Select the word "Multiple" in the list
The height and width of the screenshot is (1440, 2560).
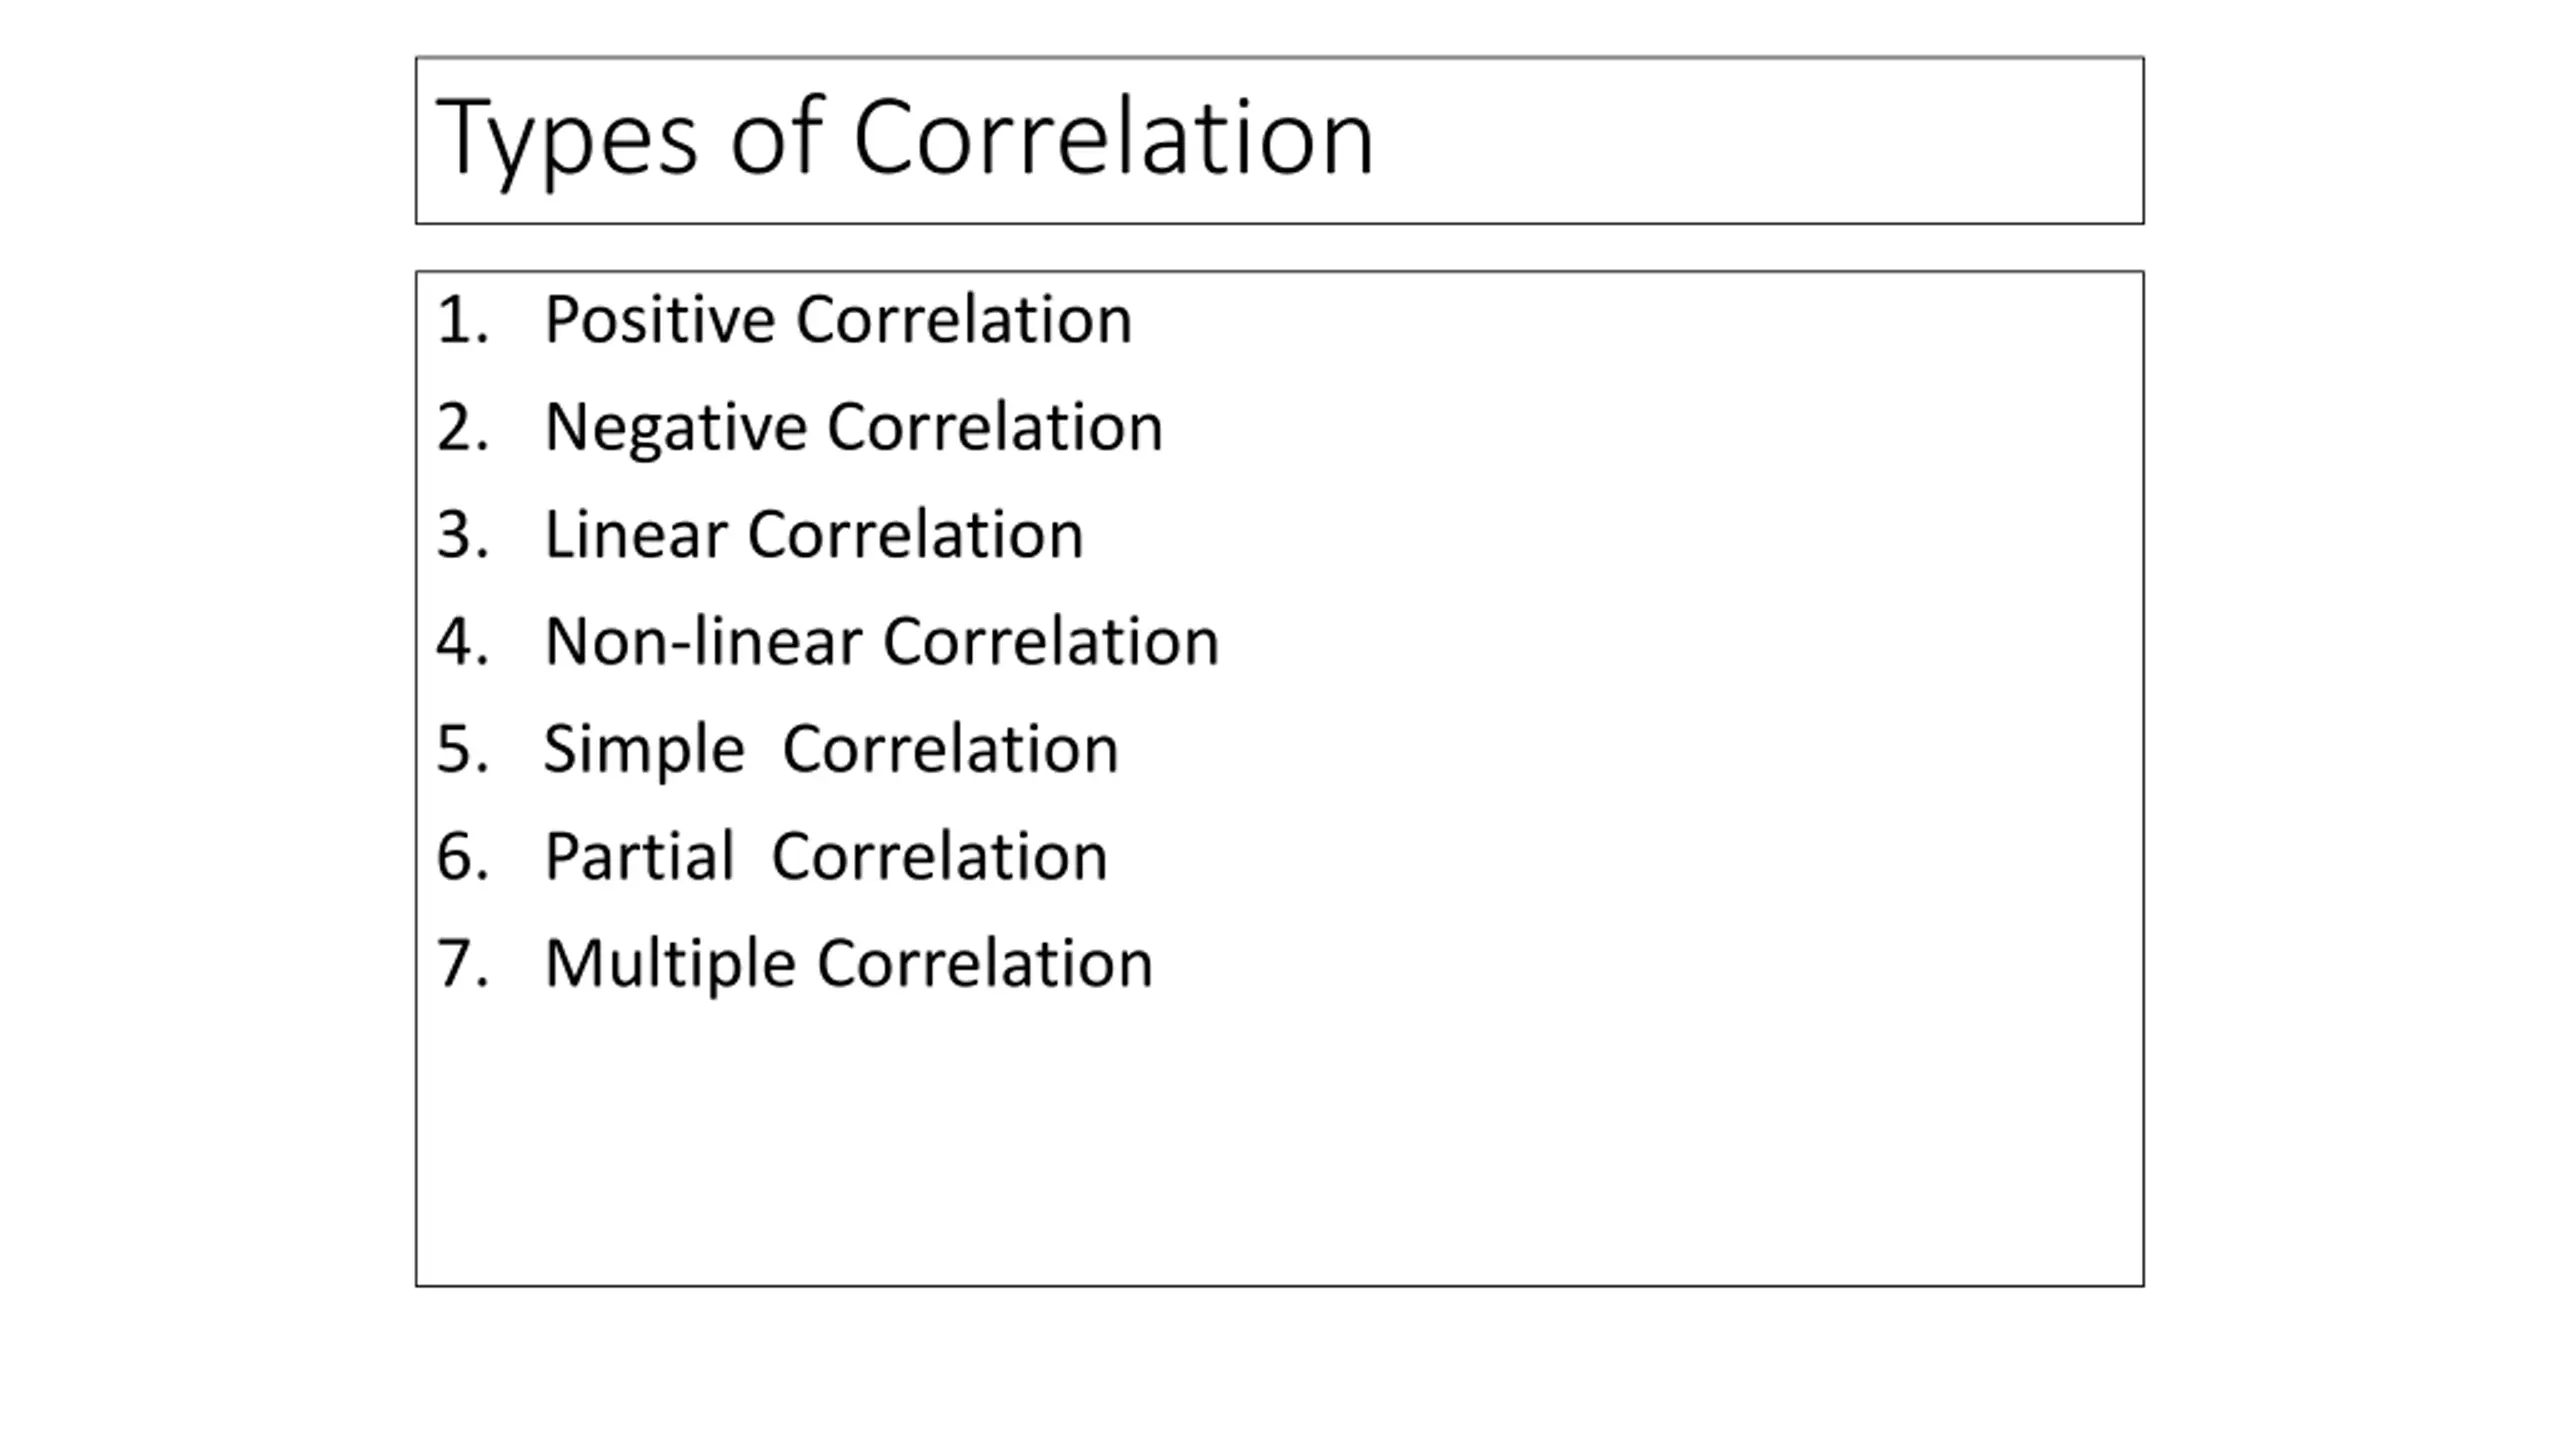[x=670, y=965]
